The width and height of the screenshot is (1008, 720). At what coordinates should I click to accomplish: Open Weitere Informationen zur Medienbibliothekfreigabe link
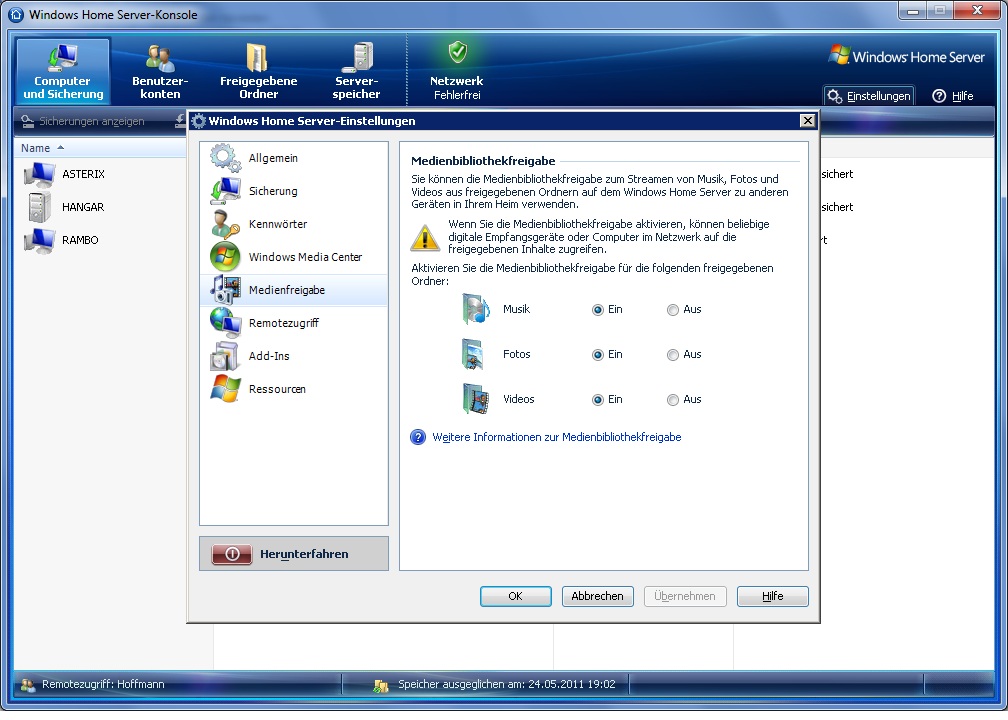(x=557, y=437)
